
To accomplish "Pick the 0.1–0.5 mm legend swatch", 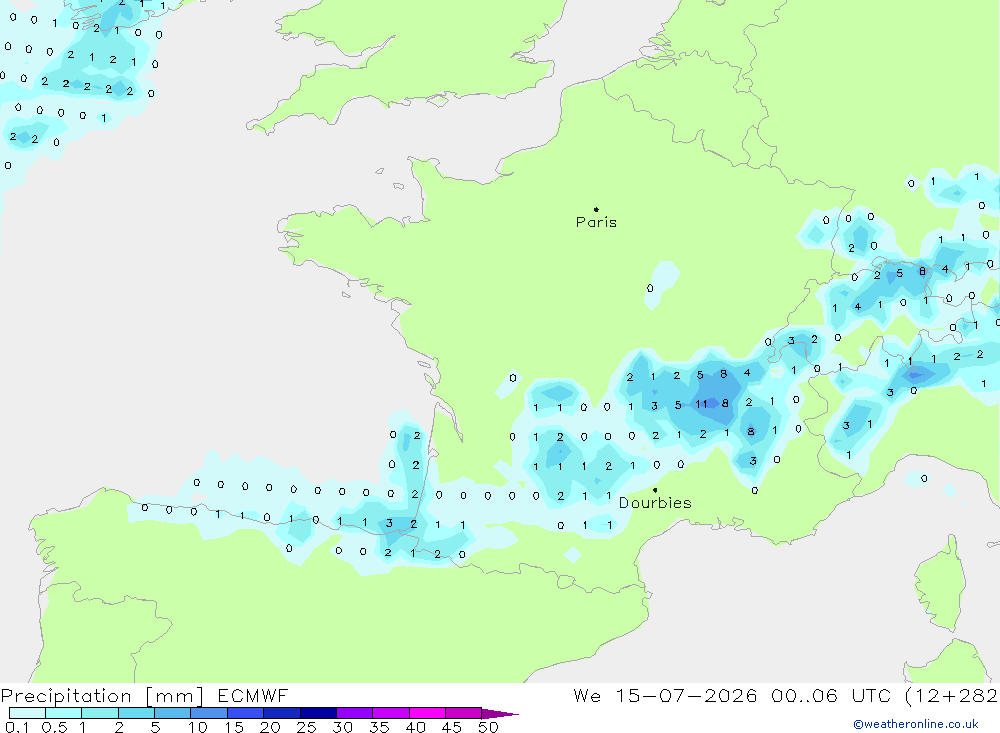I will pyautogui.click(x=27, y=713).
